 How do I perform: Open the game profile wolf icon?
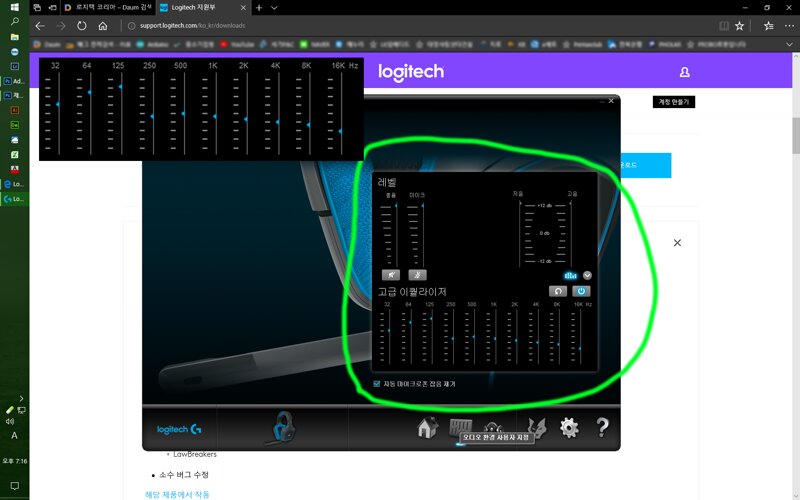coord(537,428)
